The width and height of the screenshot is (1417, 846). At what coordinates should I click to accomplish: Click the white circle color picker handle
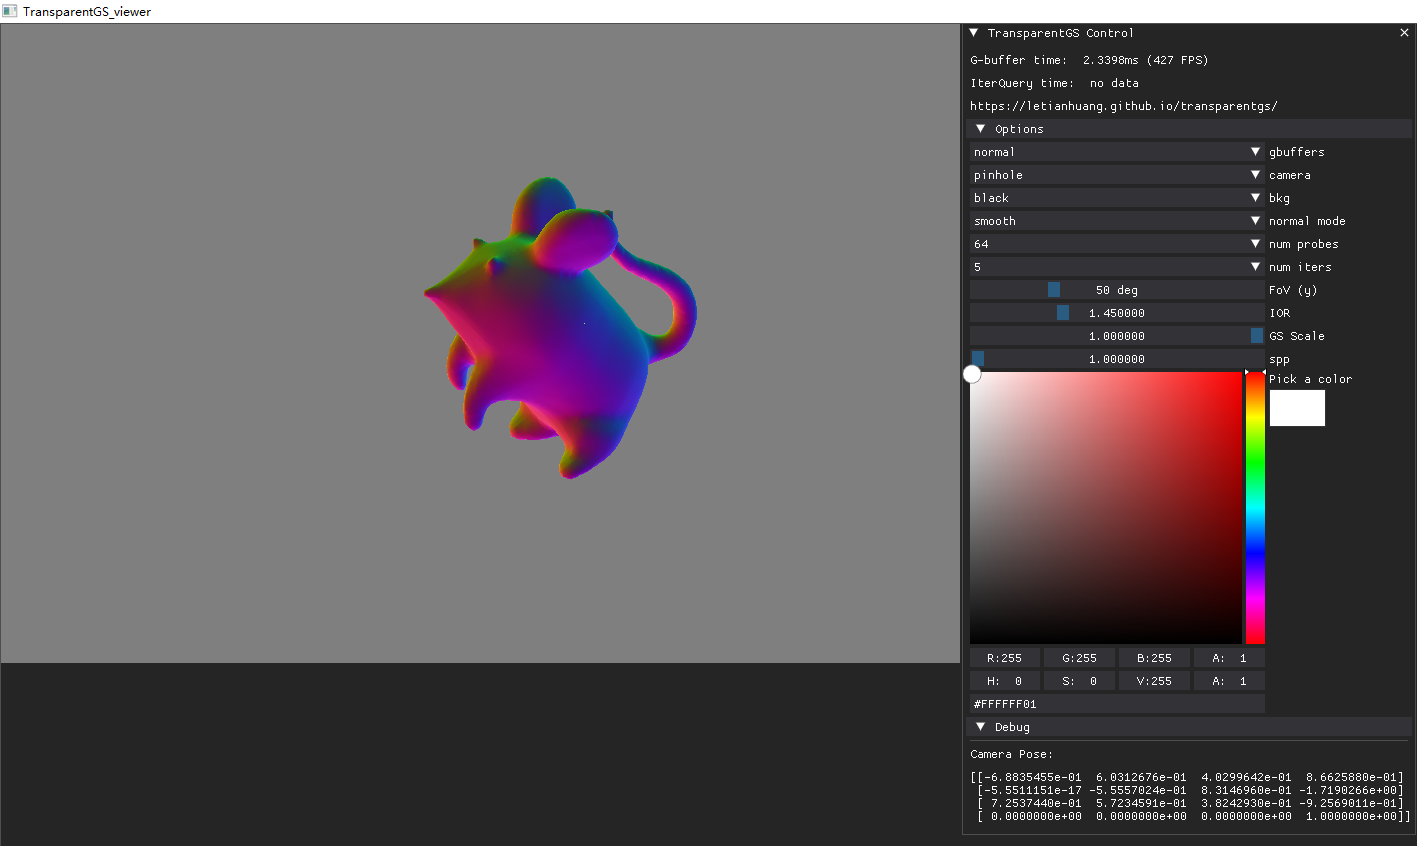pos(972,374)
